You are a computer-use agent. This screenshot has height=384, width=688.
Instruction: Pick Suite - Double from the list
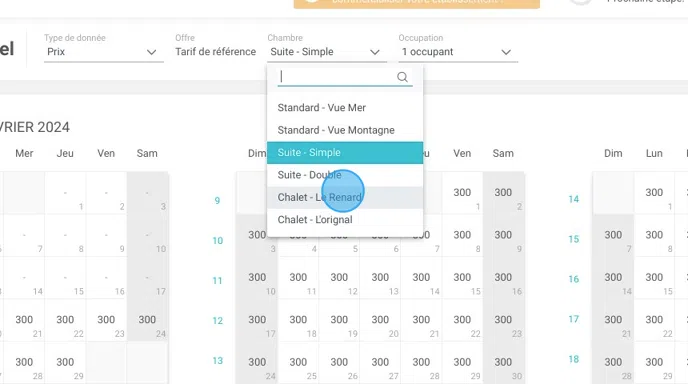click(x=345, y=175)
